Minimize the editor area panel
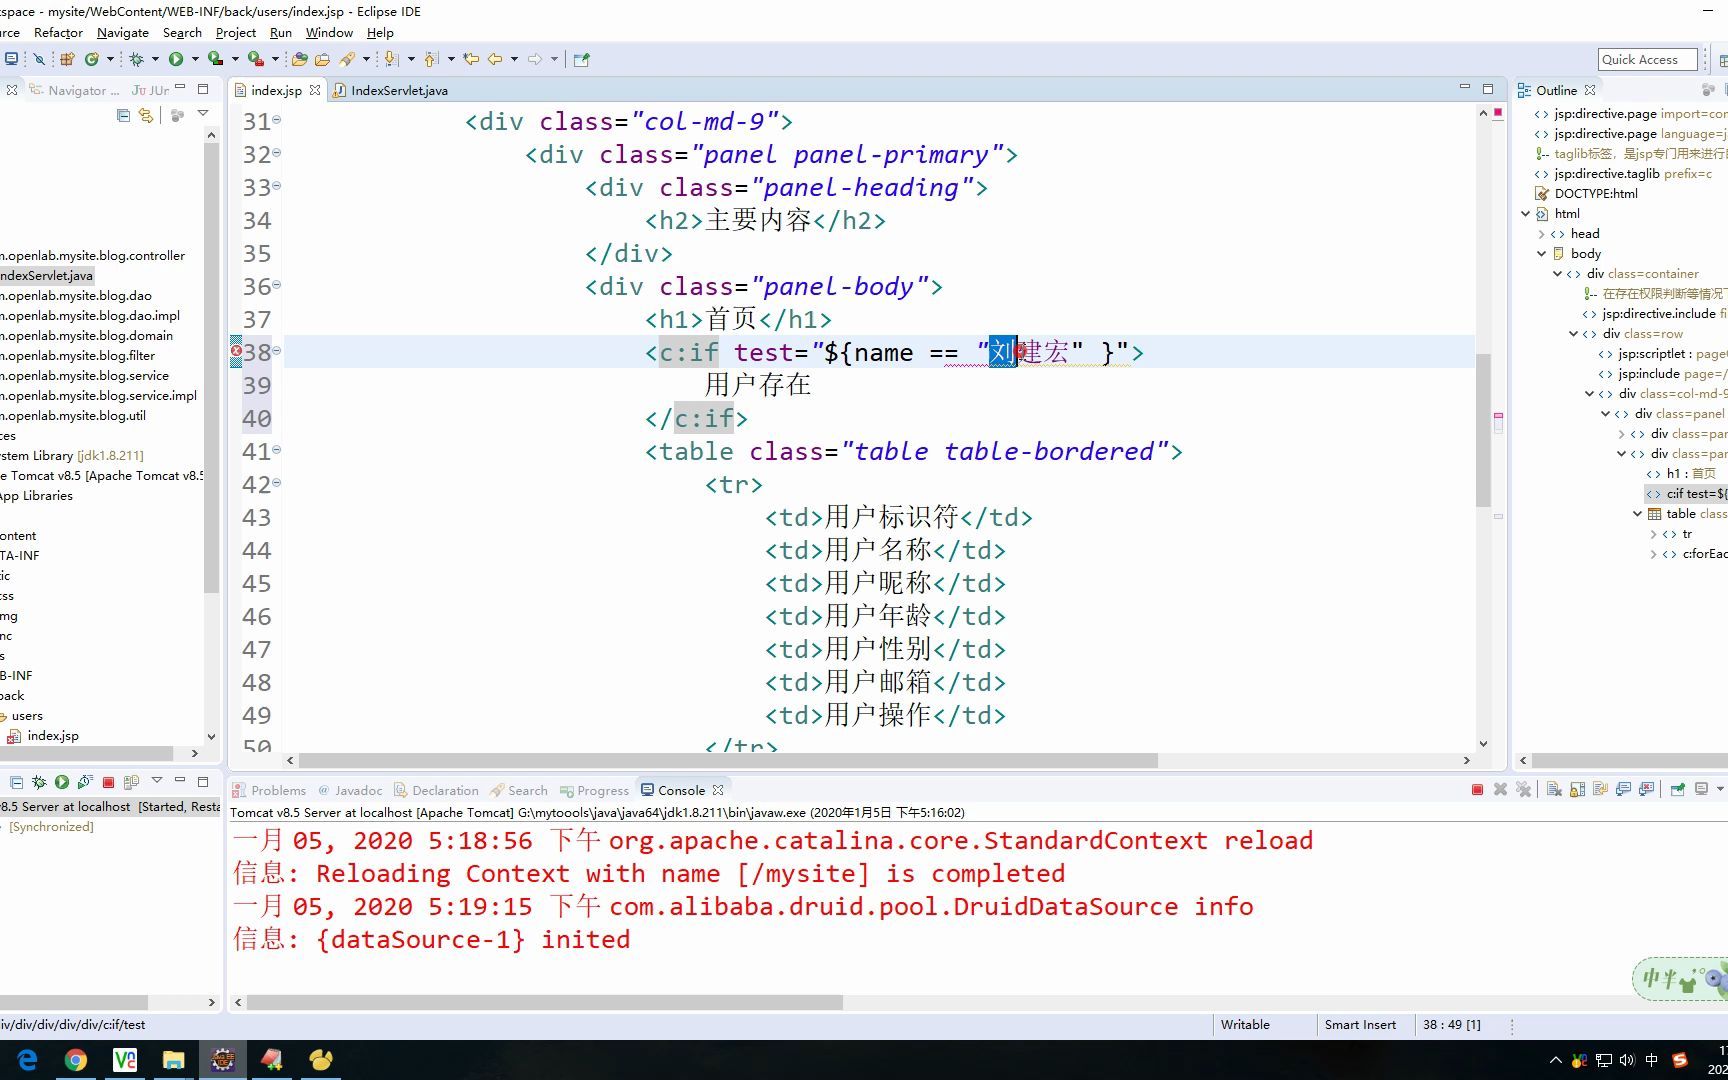Viewport: 1728px width, 1080px height. click(1465, 88)
